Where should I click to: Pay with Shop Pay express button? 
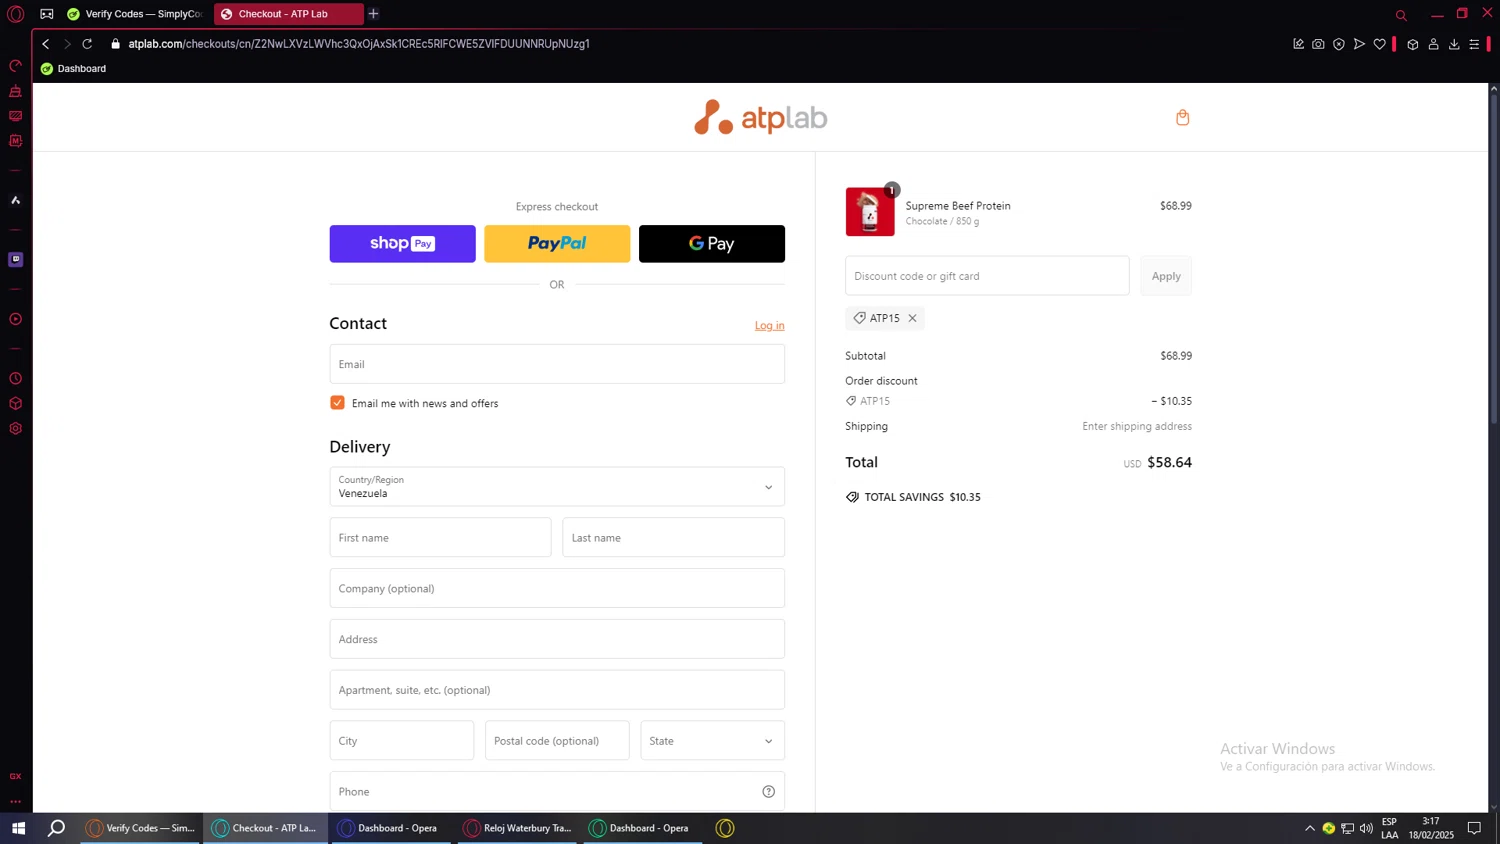[402, 244]
